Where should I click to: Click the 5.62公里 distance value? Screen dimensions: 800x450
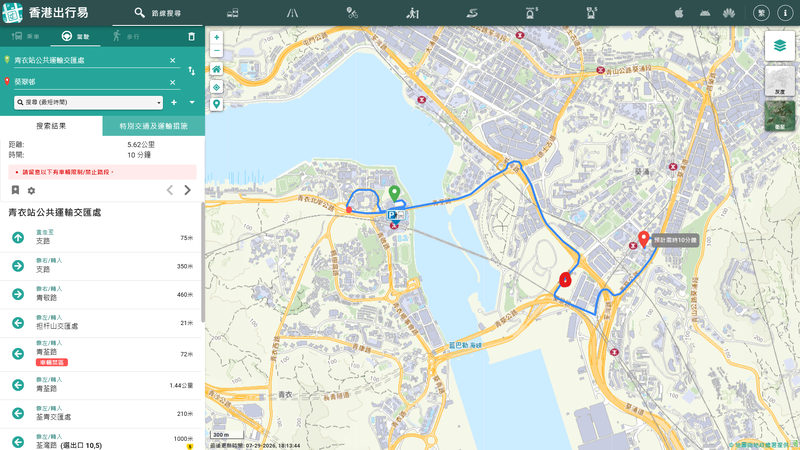coord(141,144)
